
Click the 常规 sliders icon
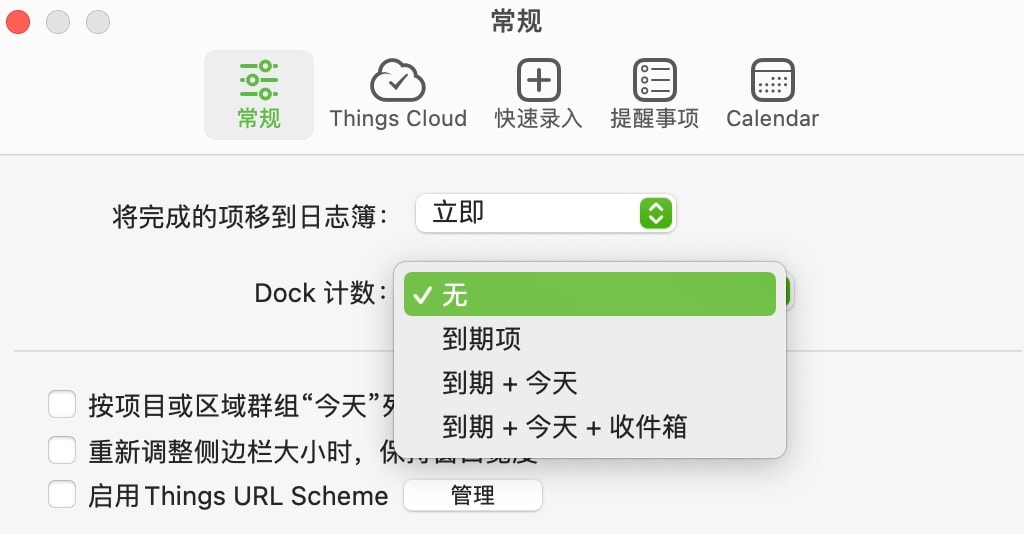click(x=259, y=79)
